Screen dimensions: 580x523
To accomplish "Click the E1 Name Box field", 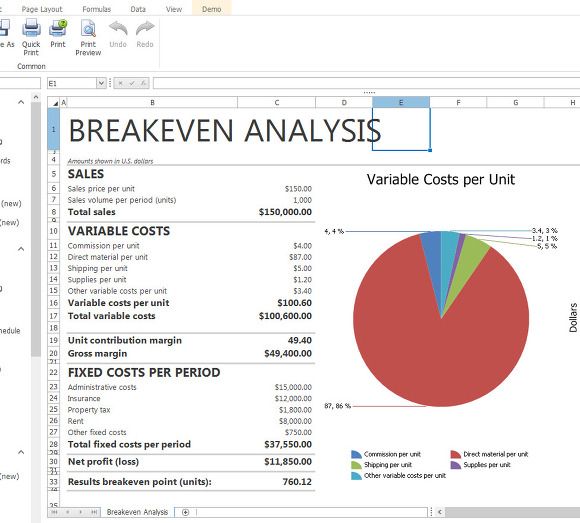I will coord(72,83).
